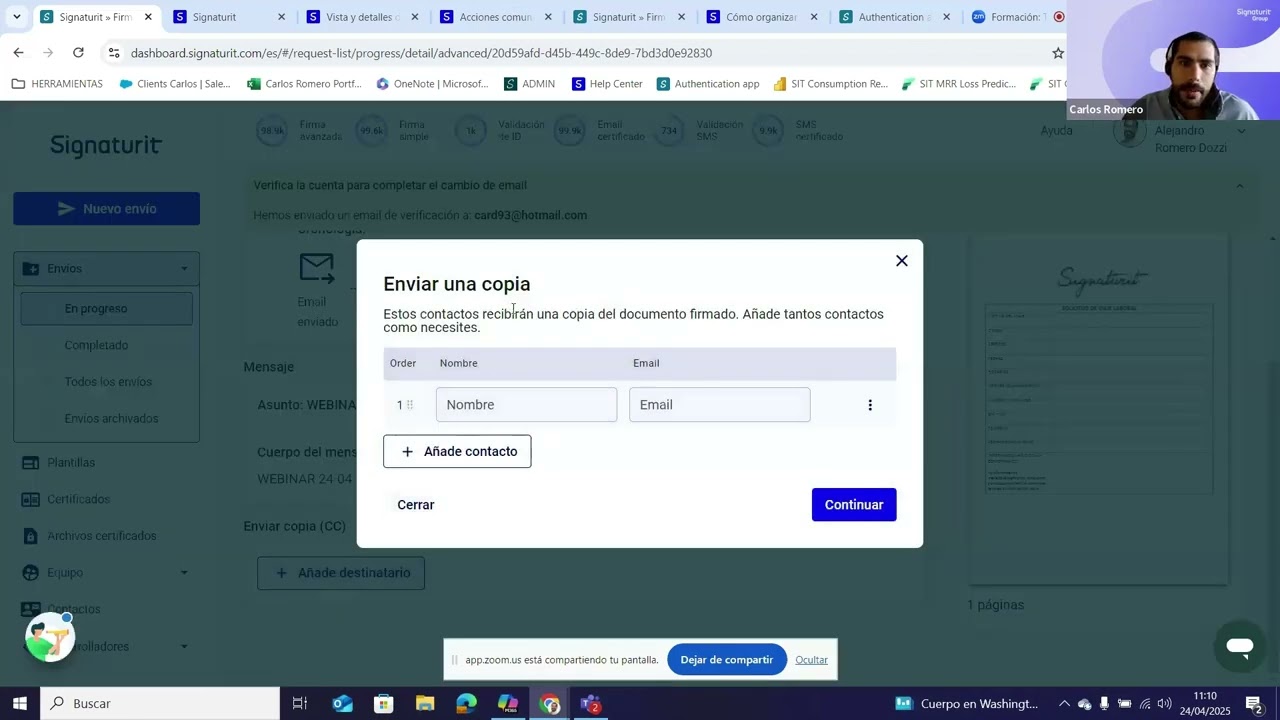Collapse the Envíos sidebar section

click(x=184, y=268)
